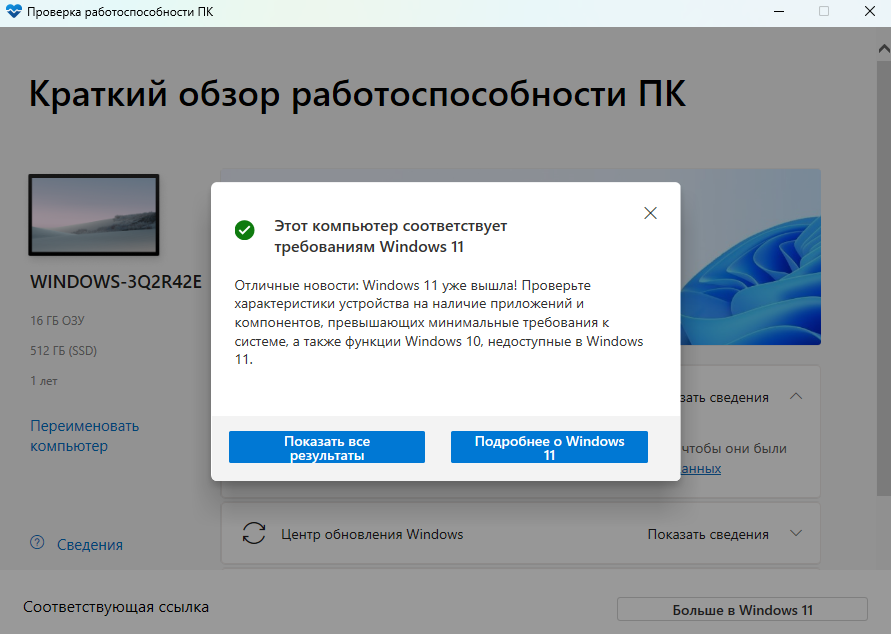Open 'Подробнее о Windows 11' button
Viewport: 891px width, 634px height.
(x=549, y=447)
